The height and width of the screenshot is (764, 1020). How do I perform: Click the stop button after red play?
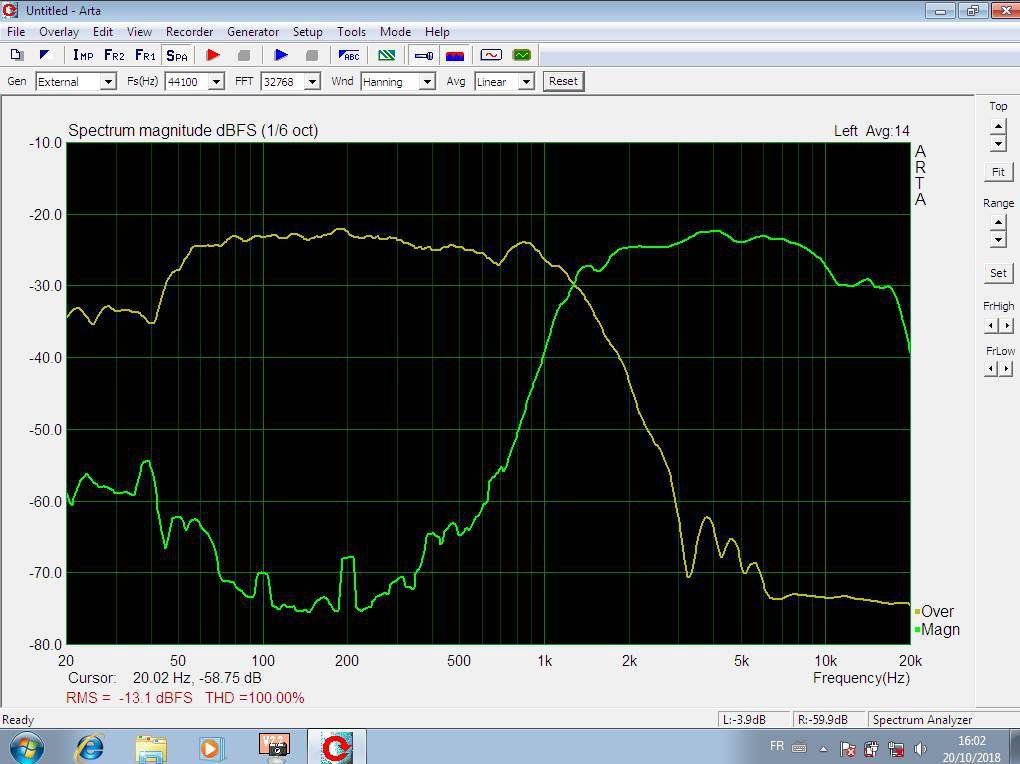point(244,55)
